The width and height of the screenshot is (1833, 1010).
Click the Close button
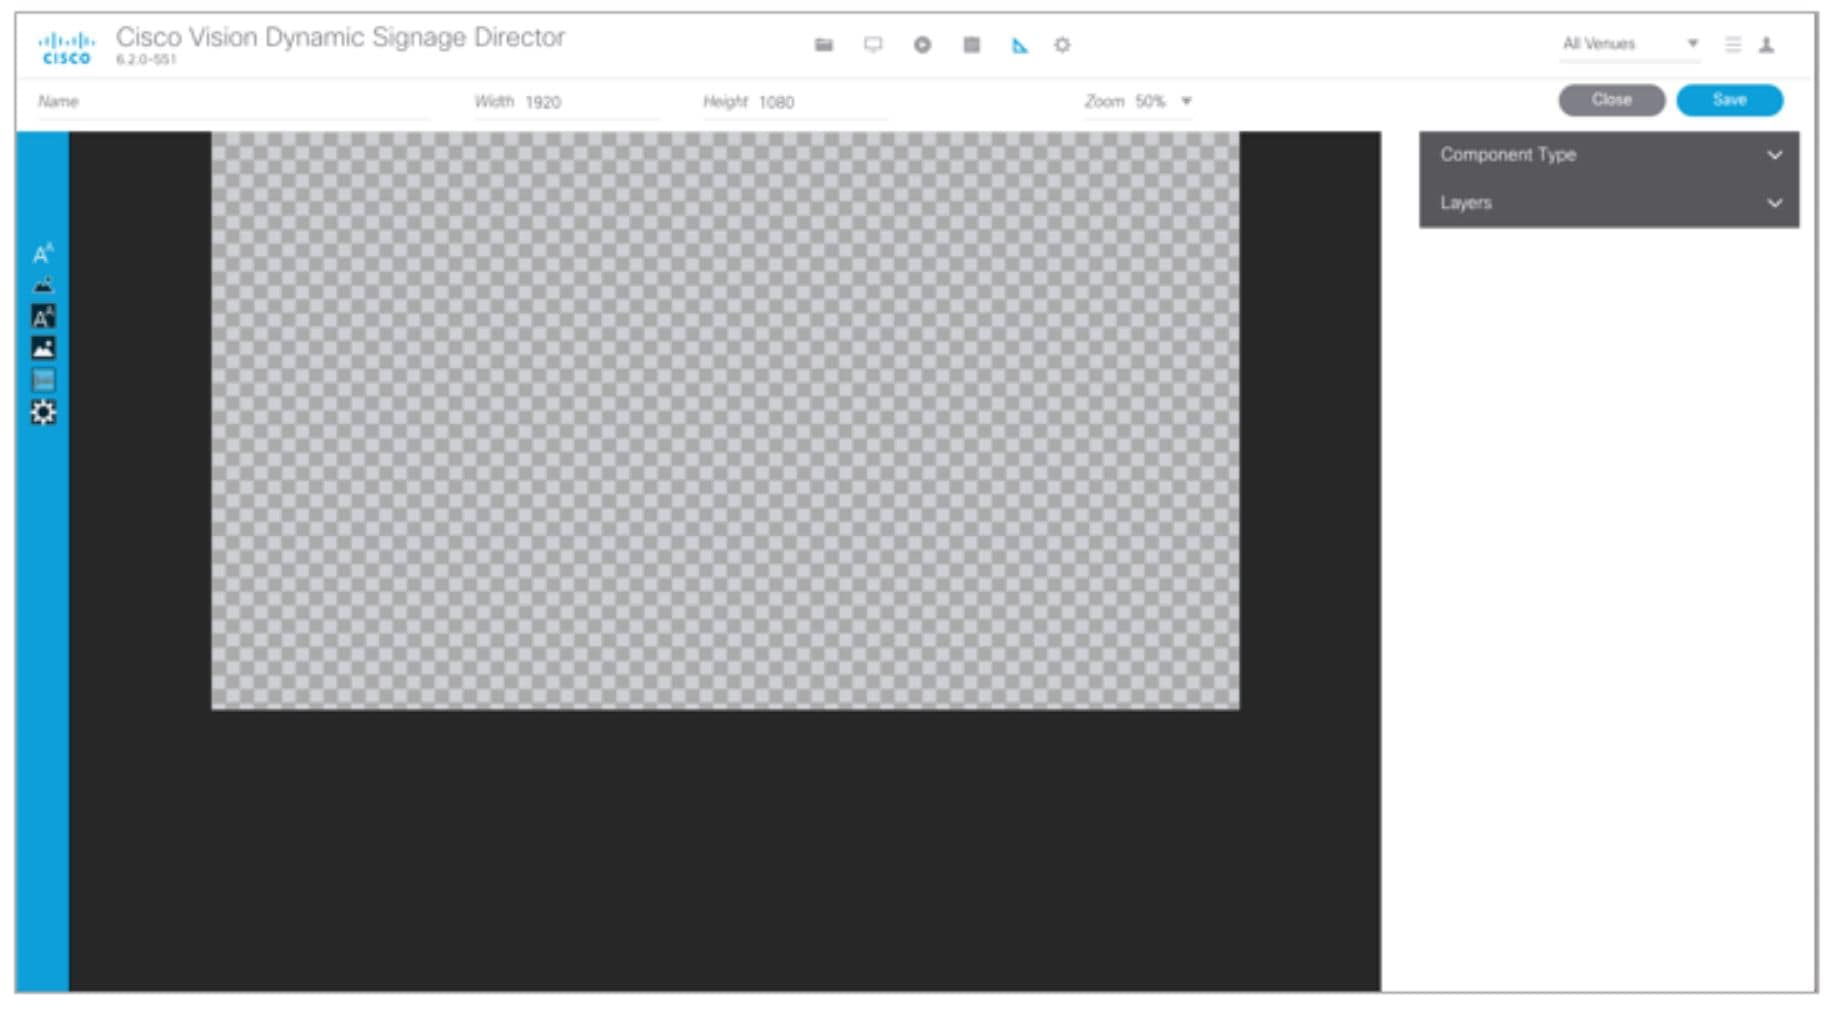pyautogui.click(x=1611, y=100)
